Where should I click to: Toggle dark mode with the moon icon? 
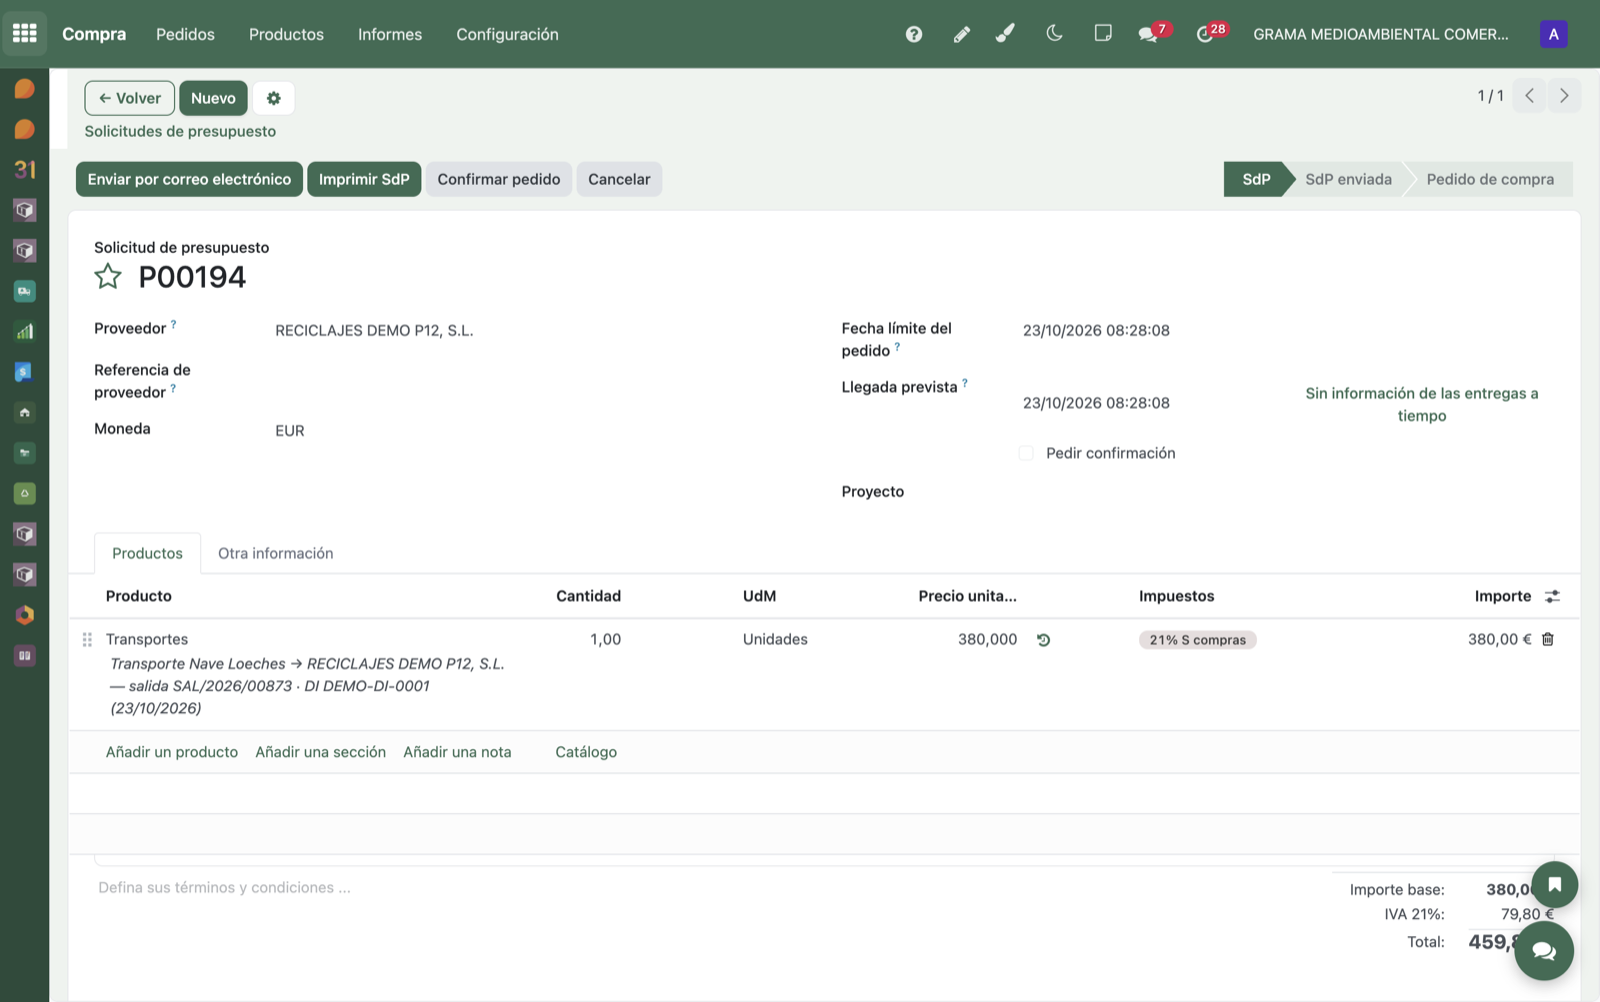(x=1054, y=34)
